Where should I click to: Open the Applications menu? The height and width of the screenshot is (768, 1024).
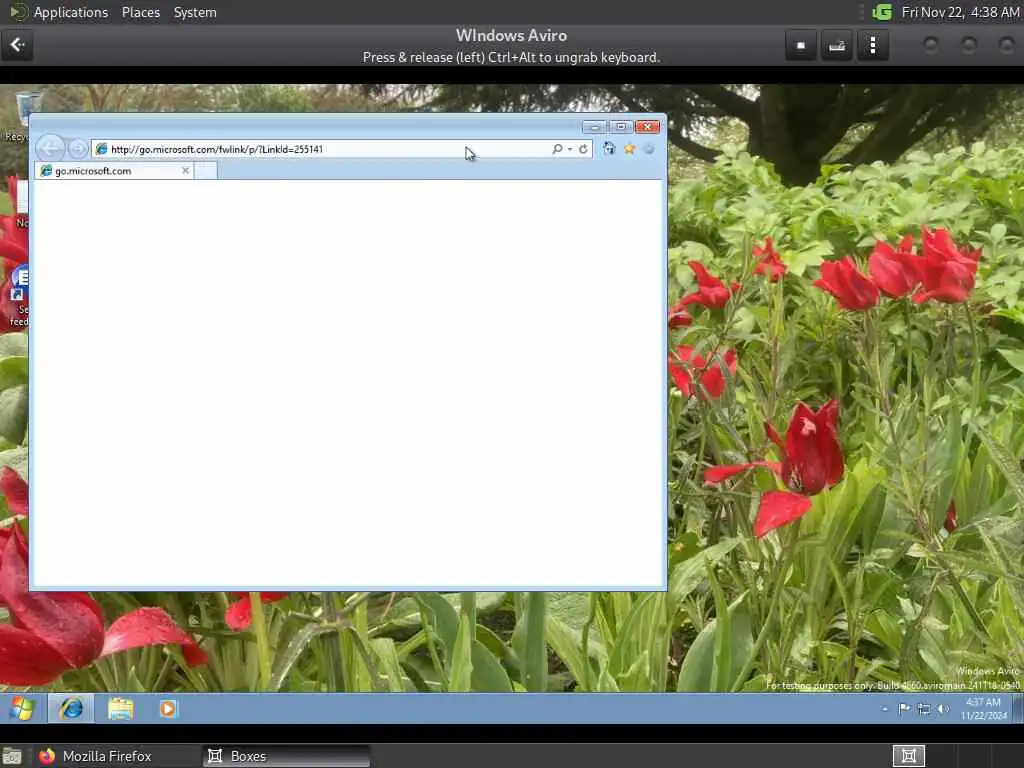click(71, 12)
